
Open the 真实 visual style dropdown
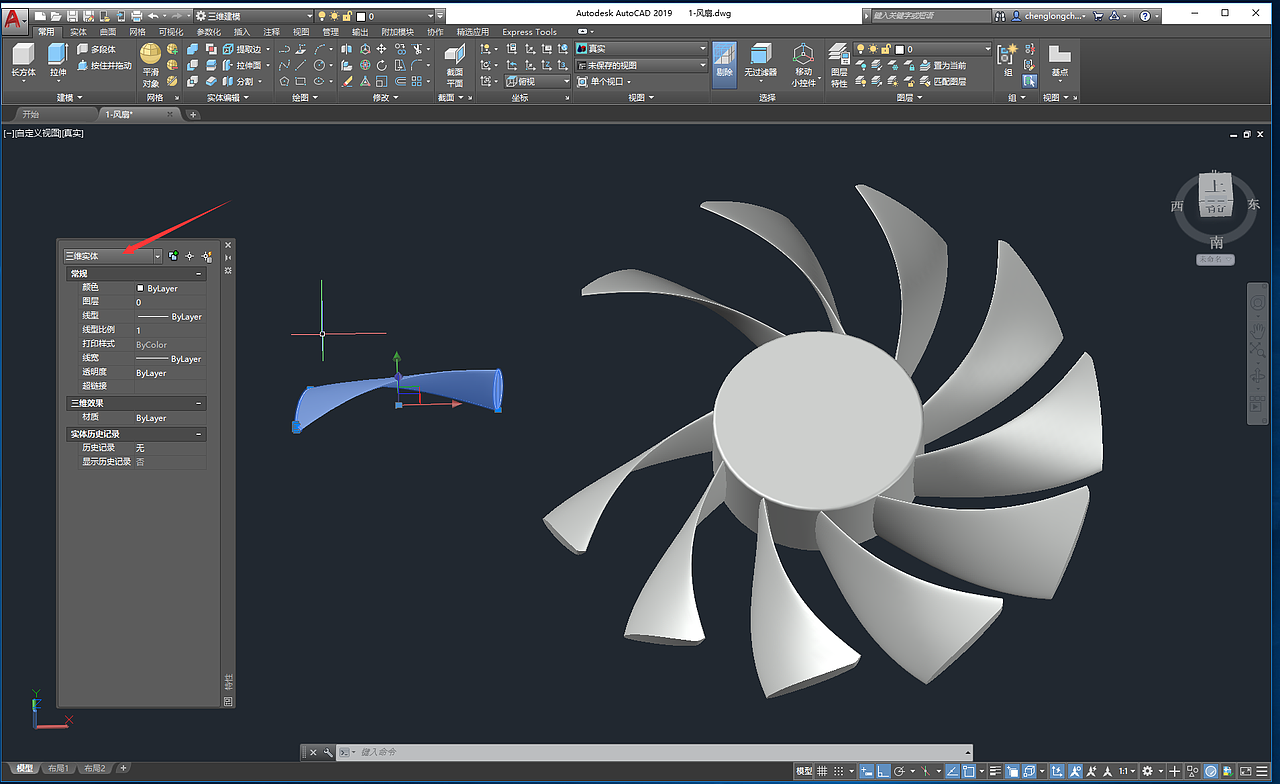[x=642, y=48]
